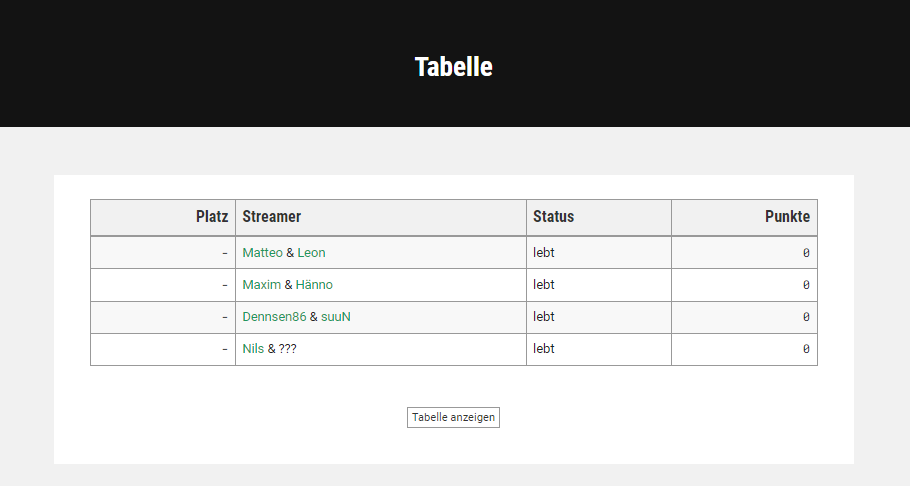Open the Matteo streamer link
This screenshot has height=486, width=910.
point(262,253)
